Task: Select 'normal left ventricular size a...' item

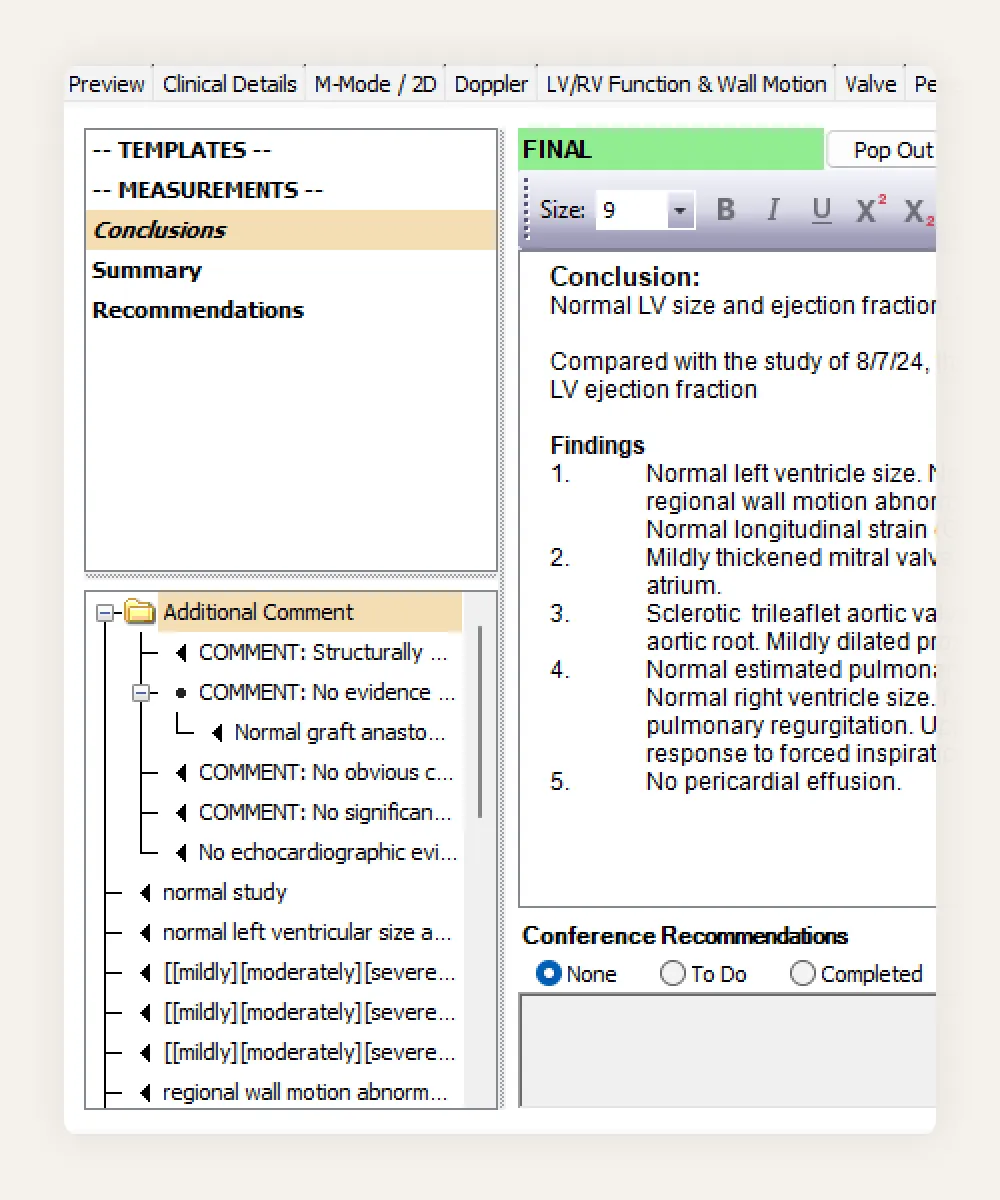Action: [x=307, y=932]
